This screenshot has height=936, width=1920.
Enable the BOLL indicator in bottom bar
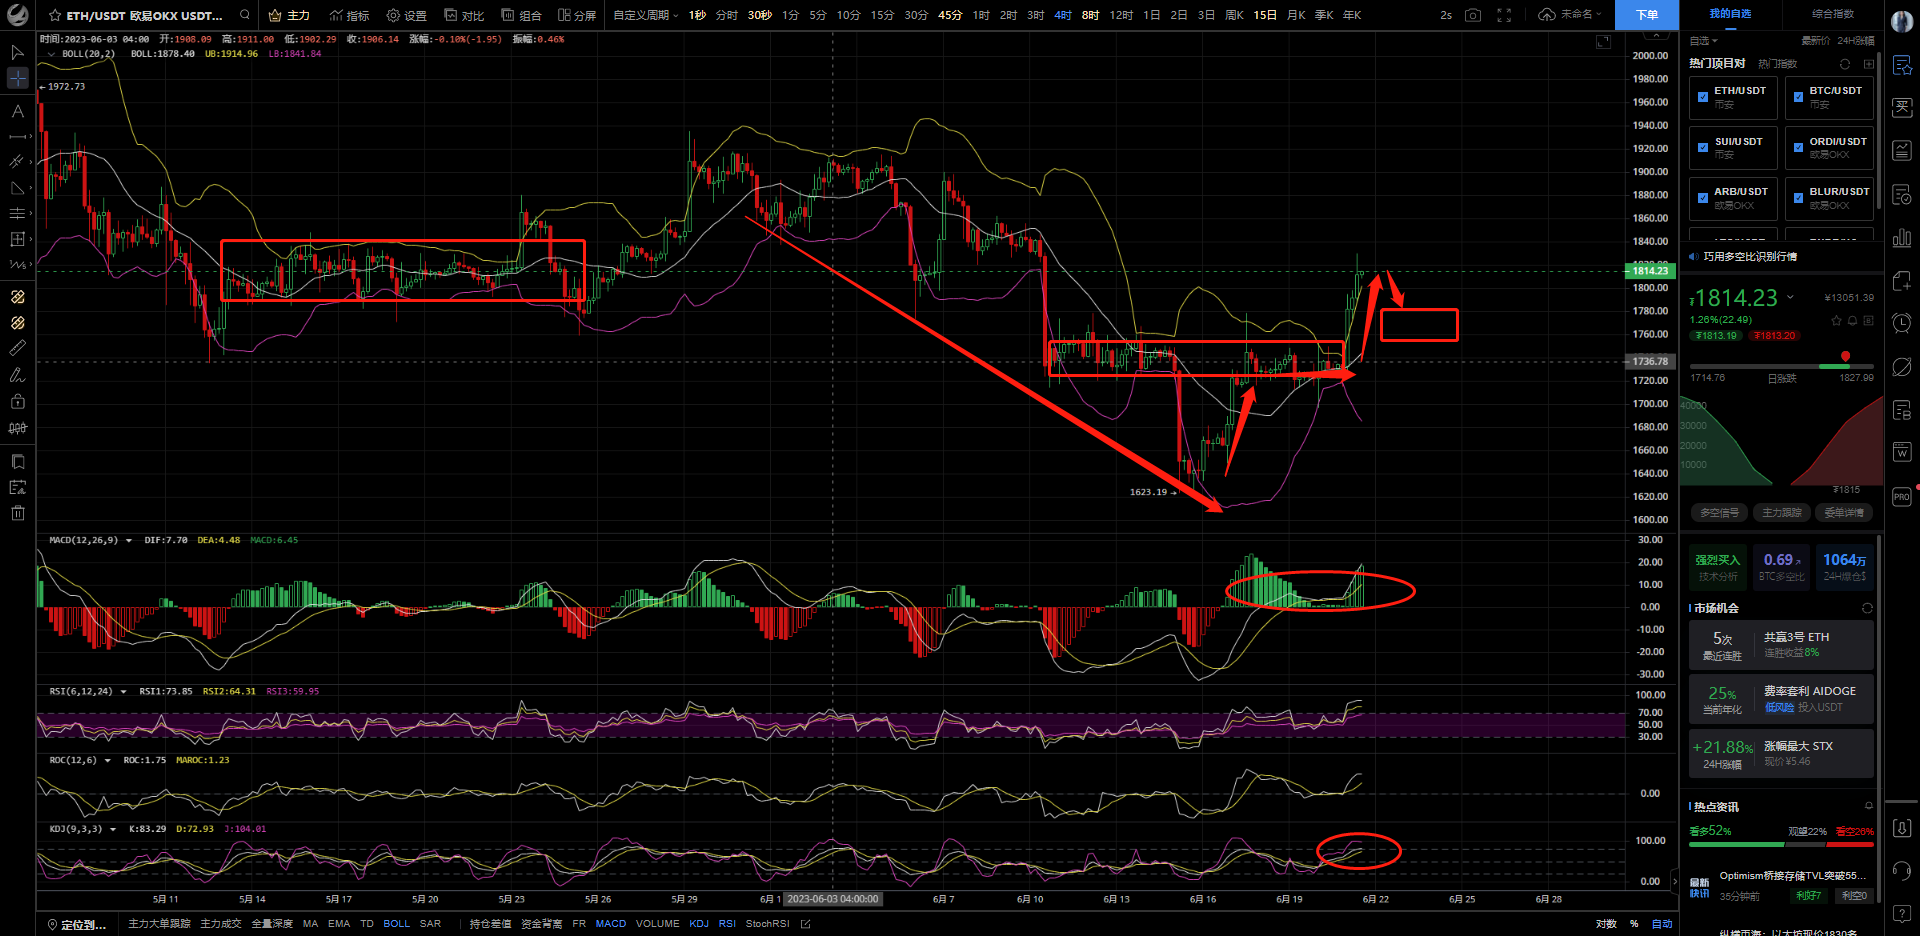pyautogui.click(x=396, y=924)
